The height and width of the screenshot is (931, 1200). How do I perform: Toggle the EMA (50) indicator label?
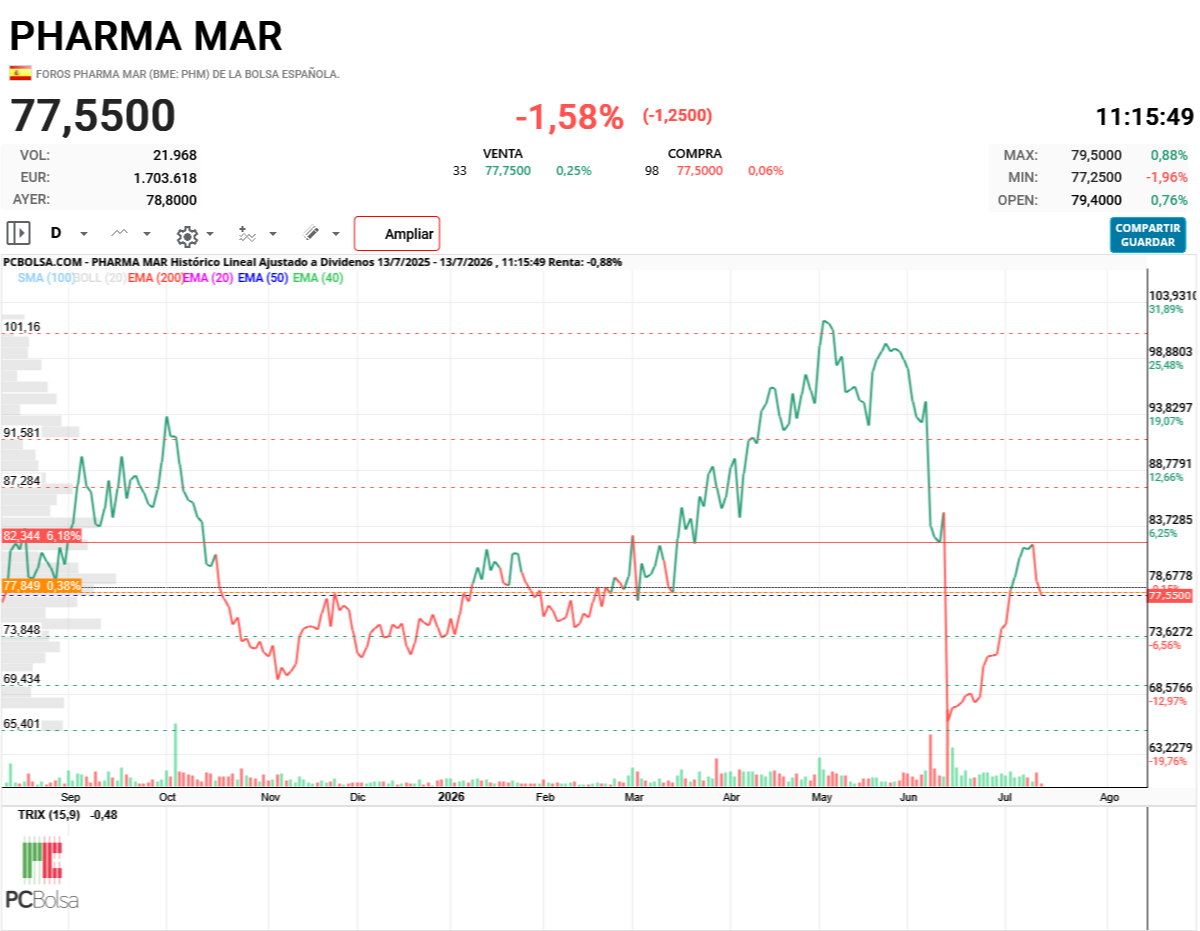pyautogui.click(x=264, y=278)
